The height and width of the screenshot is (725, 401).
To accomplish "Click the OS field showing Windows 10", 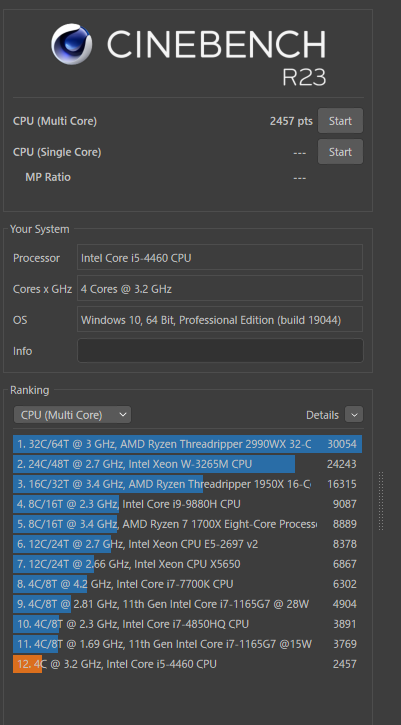I will click(220, 319).
